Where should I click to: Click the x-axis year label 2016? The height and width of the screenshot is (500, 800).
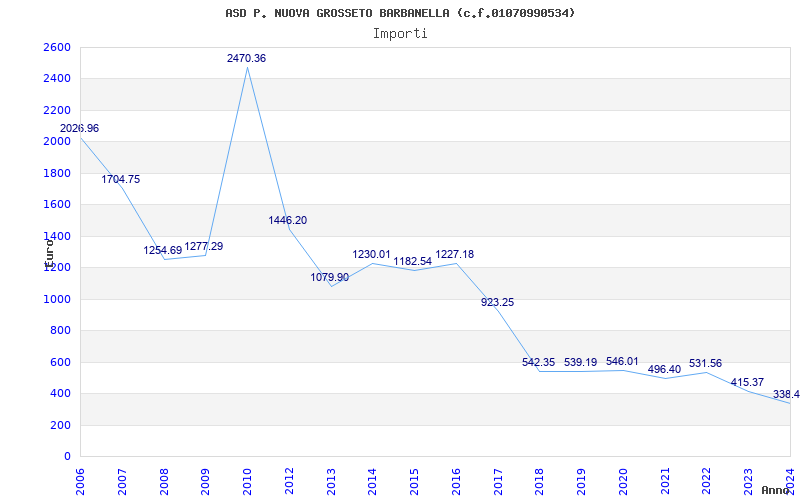coord(456,481)
